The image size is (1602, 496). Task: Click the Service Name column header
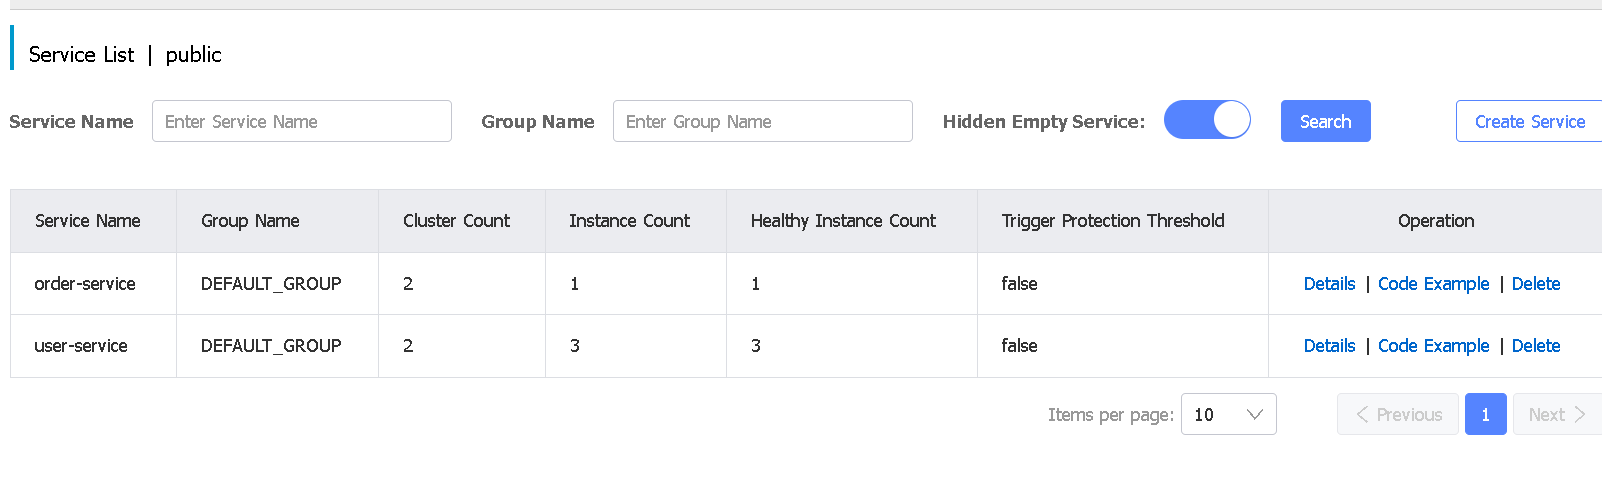click(x=88, y=221)
